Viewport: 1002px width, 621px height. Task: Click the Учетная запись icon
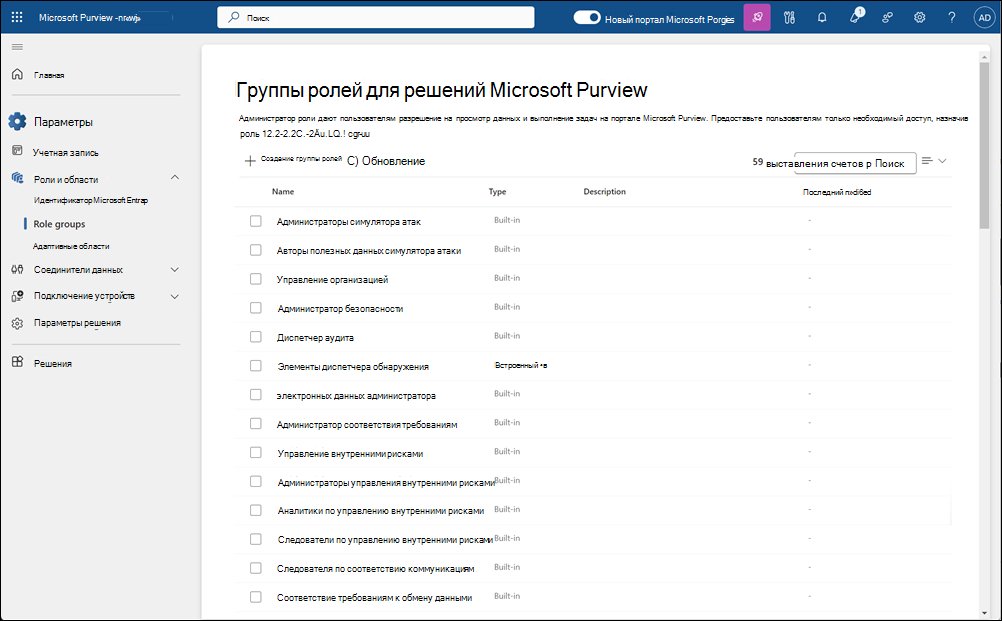(x=17, y=150)
